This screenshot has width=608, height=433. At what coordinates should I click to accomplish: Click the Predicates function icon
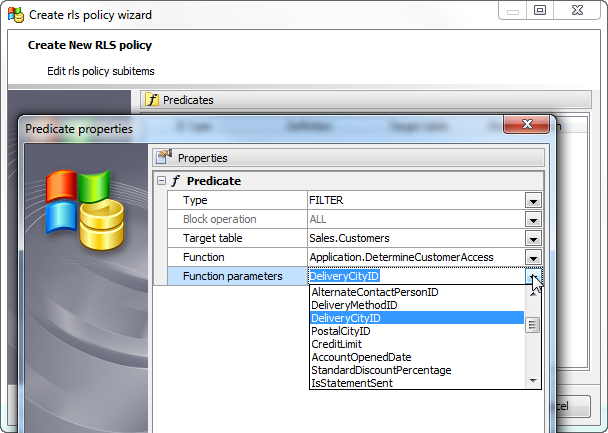click(152, 100)
